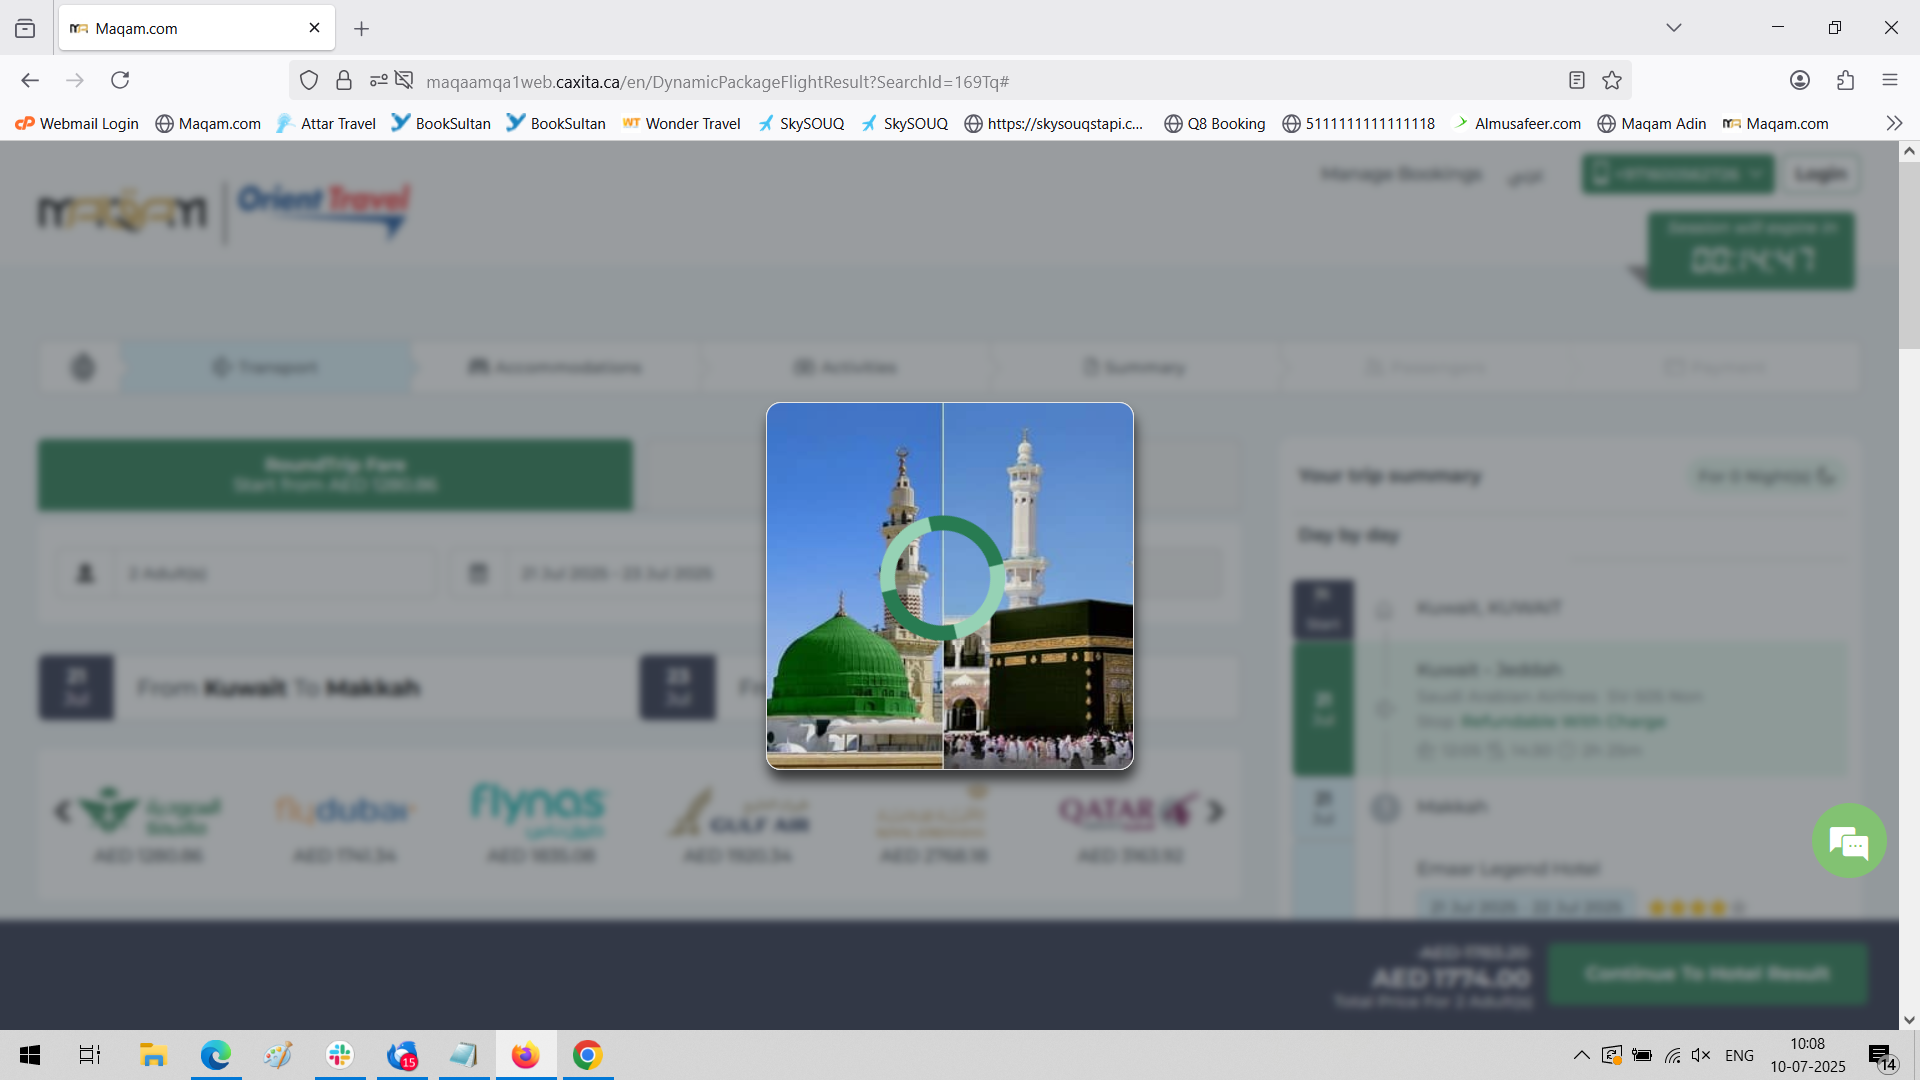Click the travel dates input field
The height and width of the screenshot is (1080, 1920).
click(617, 572)
